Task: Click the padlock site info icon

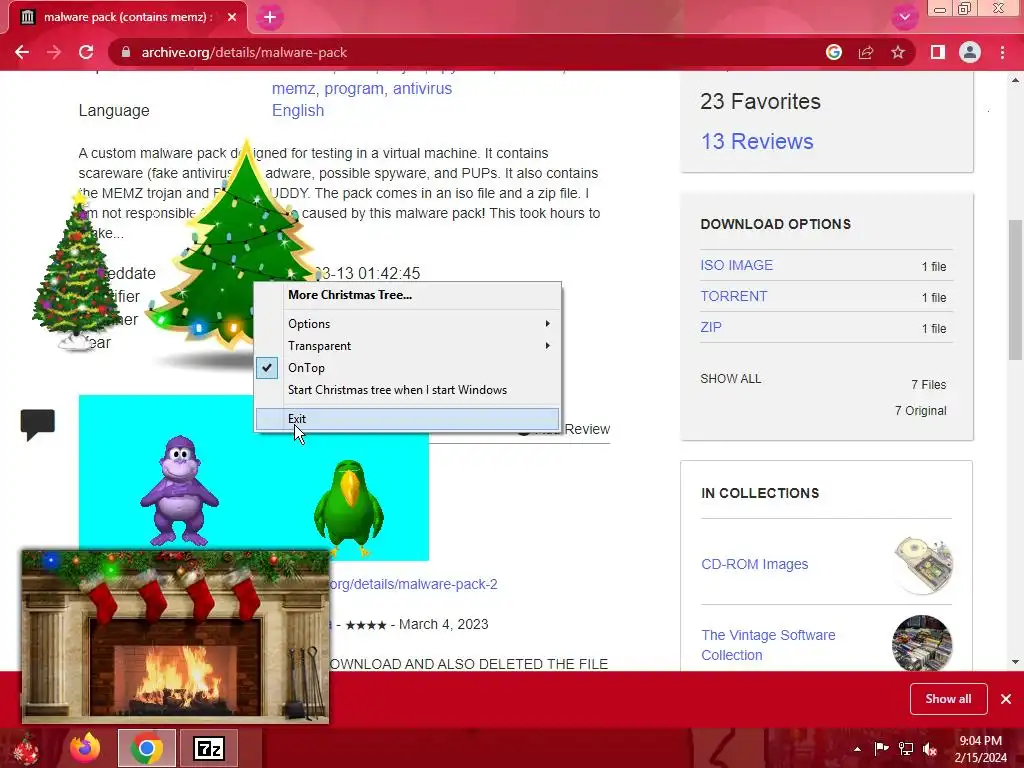Action: click(126, 52)
